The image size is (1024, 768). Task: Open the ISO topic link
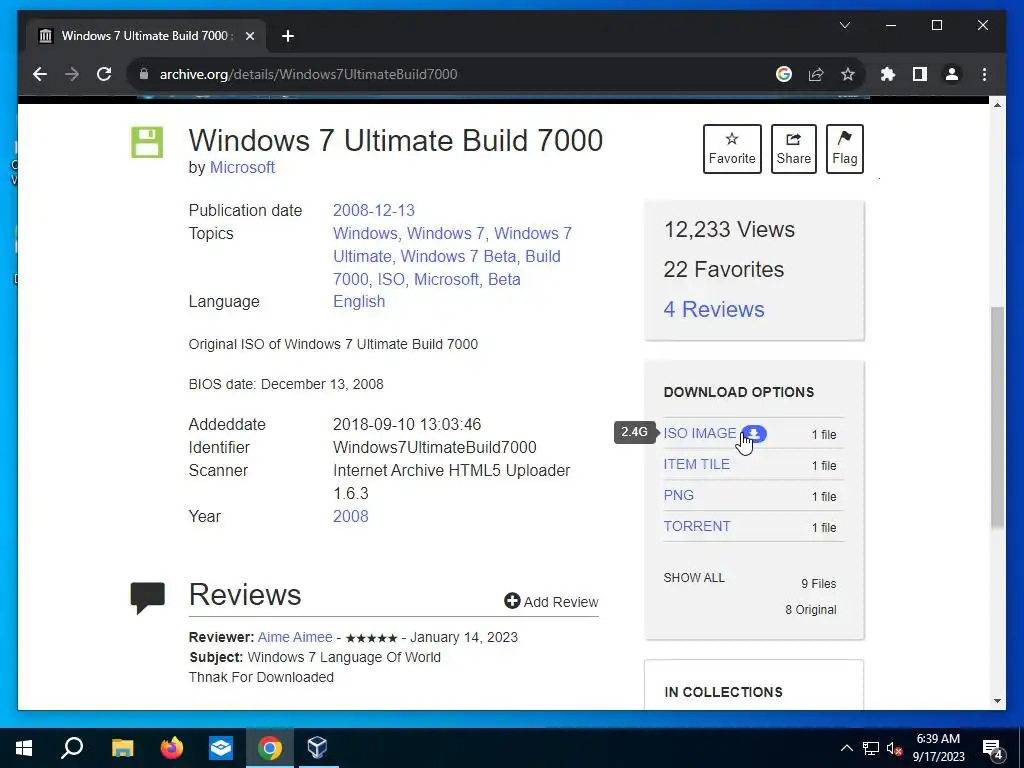click(391, 280)
